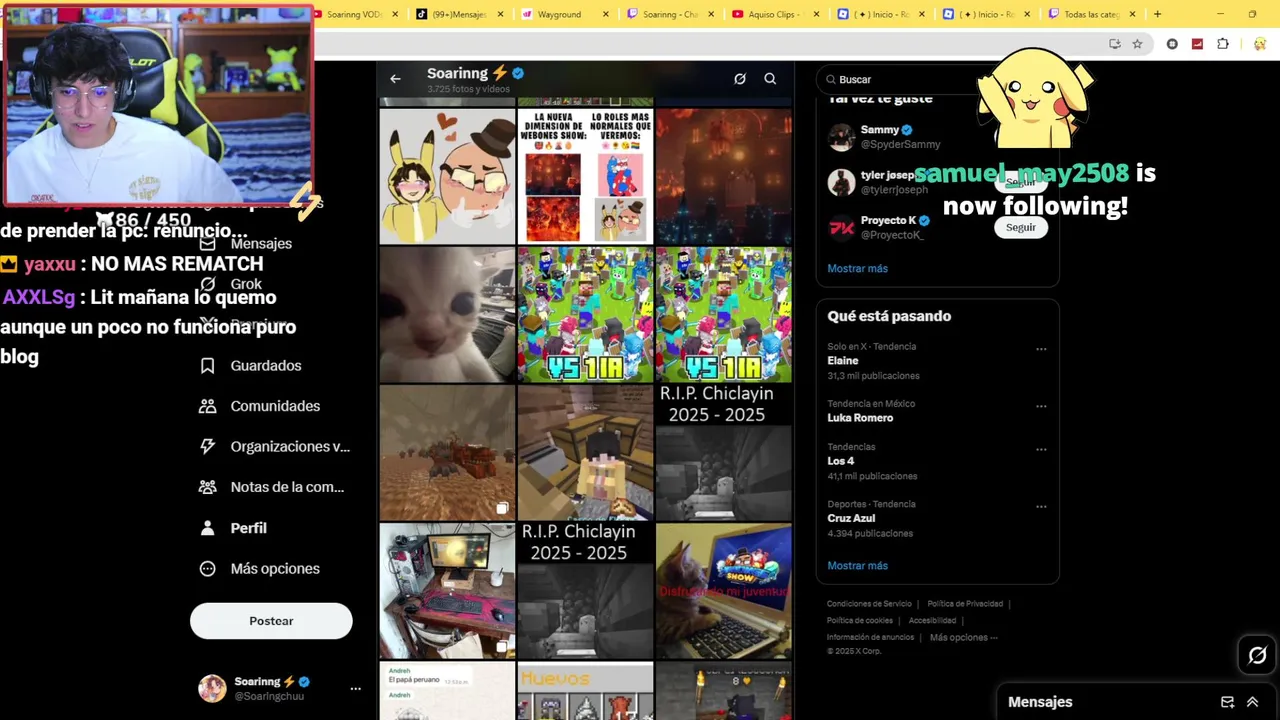Viewport: 1280px width, 720px height.
Task: Open Política de cookies link
Action: 859,621
